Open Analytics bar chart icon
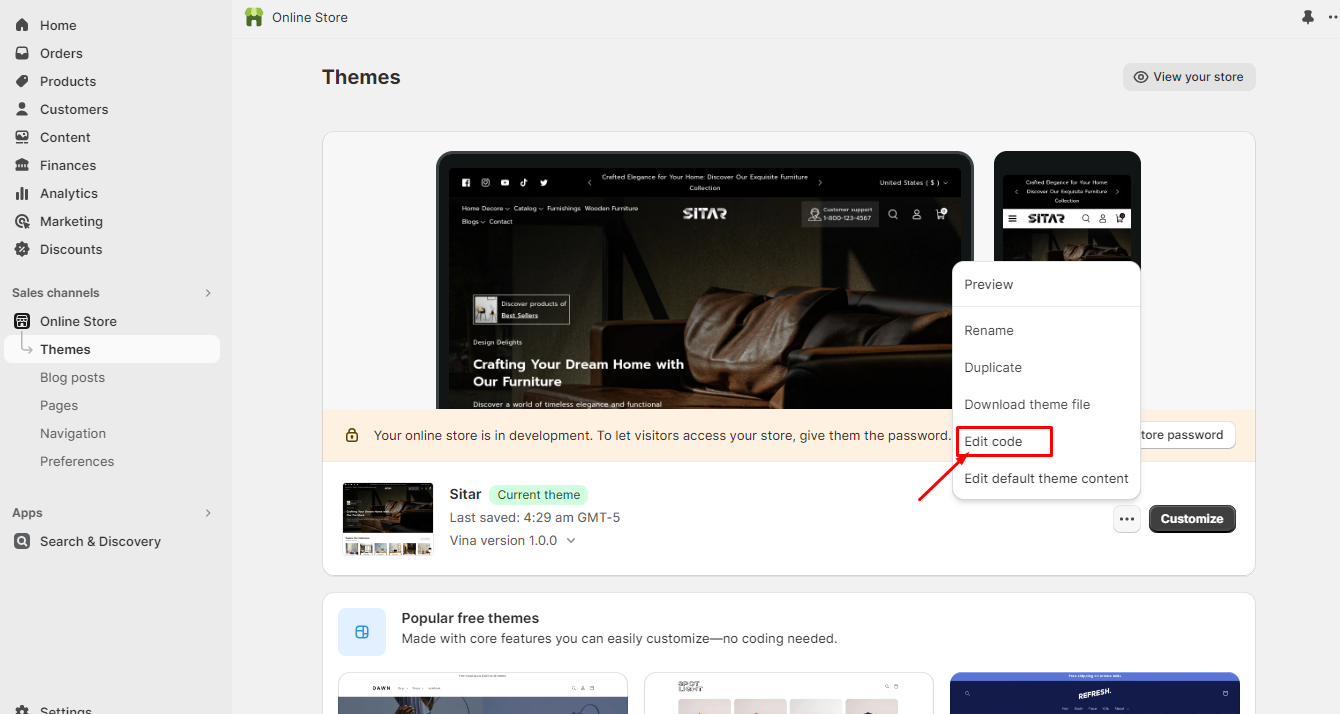The height and width of the screenshot is (714, 1340). tap(22, 193)
